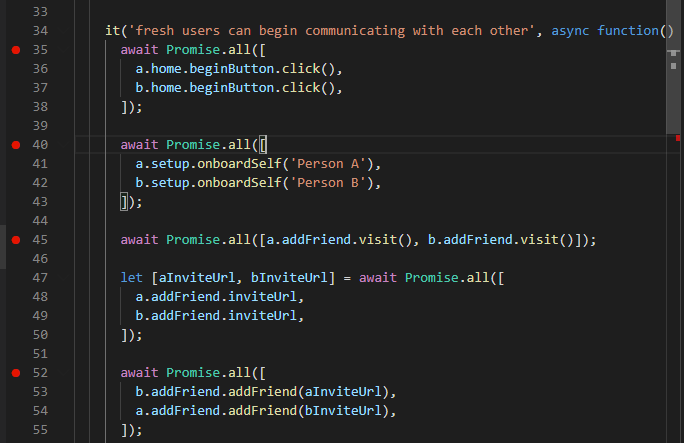The height and width of the screenshot is (443, 684).
Task: Click the 'async' keyword on line 34
Action: click(570, 31)
